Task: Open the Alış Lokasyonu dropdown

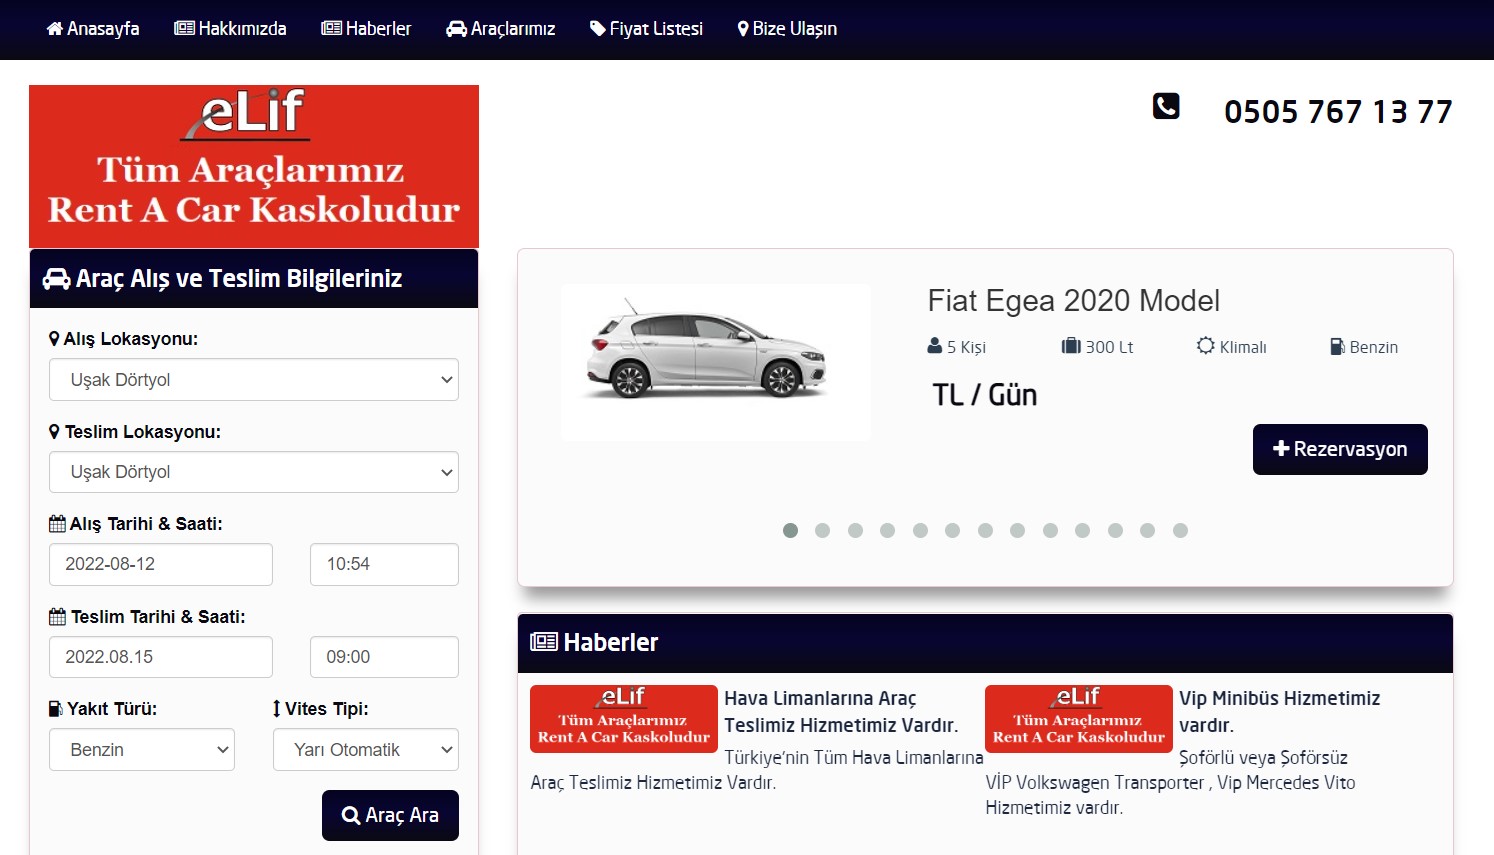Action: pyautogui.click(x=254, y=380)
